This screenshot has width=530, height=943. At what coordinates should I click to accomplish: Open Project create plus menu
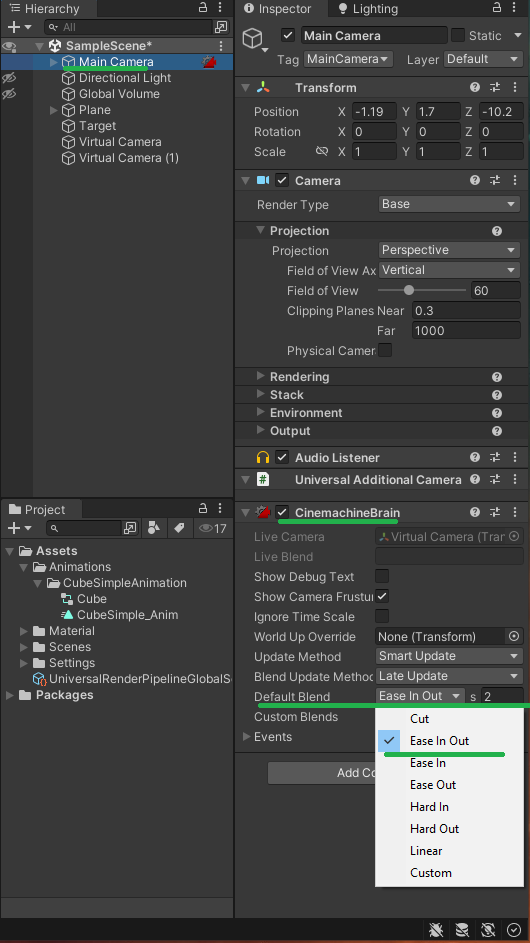coord(19,528)
